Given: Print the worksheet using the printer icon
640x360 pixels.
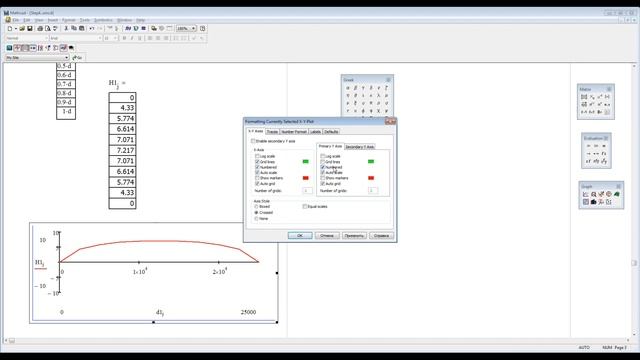Looking at the screenshot, I should pos(40,29).
